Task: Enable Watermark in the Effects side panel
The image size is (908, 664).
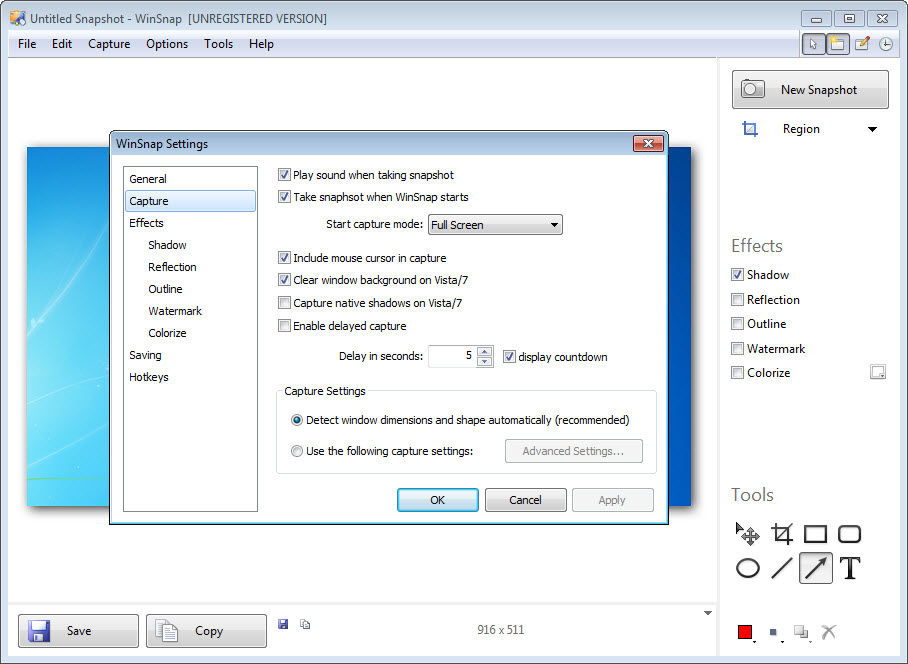Action: click(x=737, y=348)
